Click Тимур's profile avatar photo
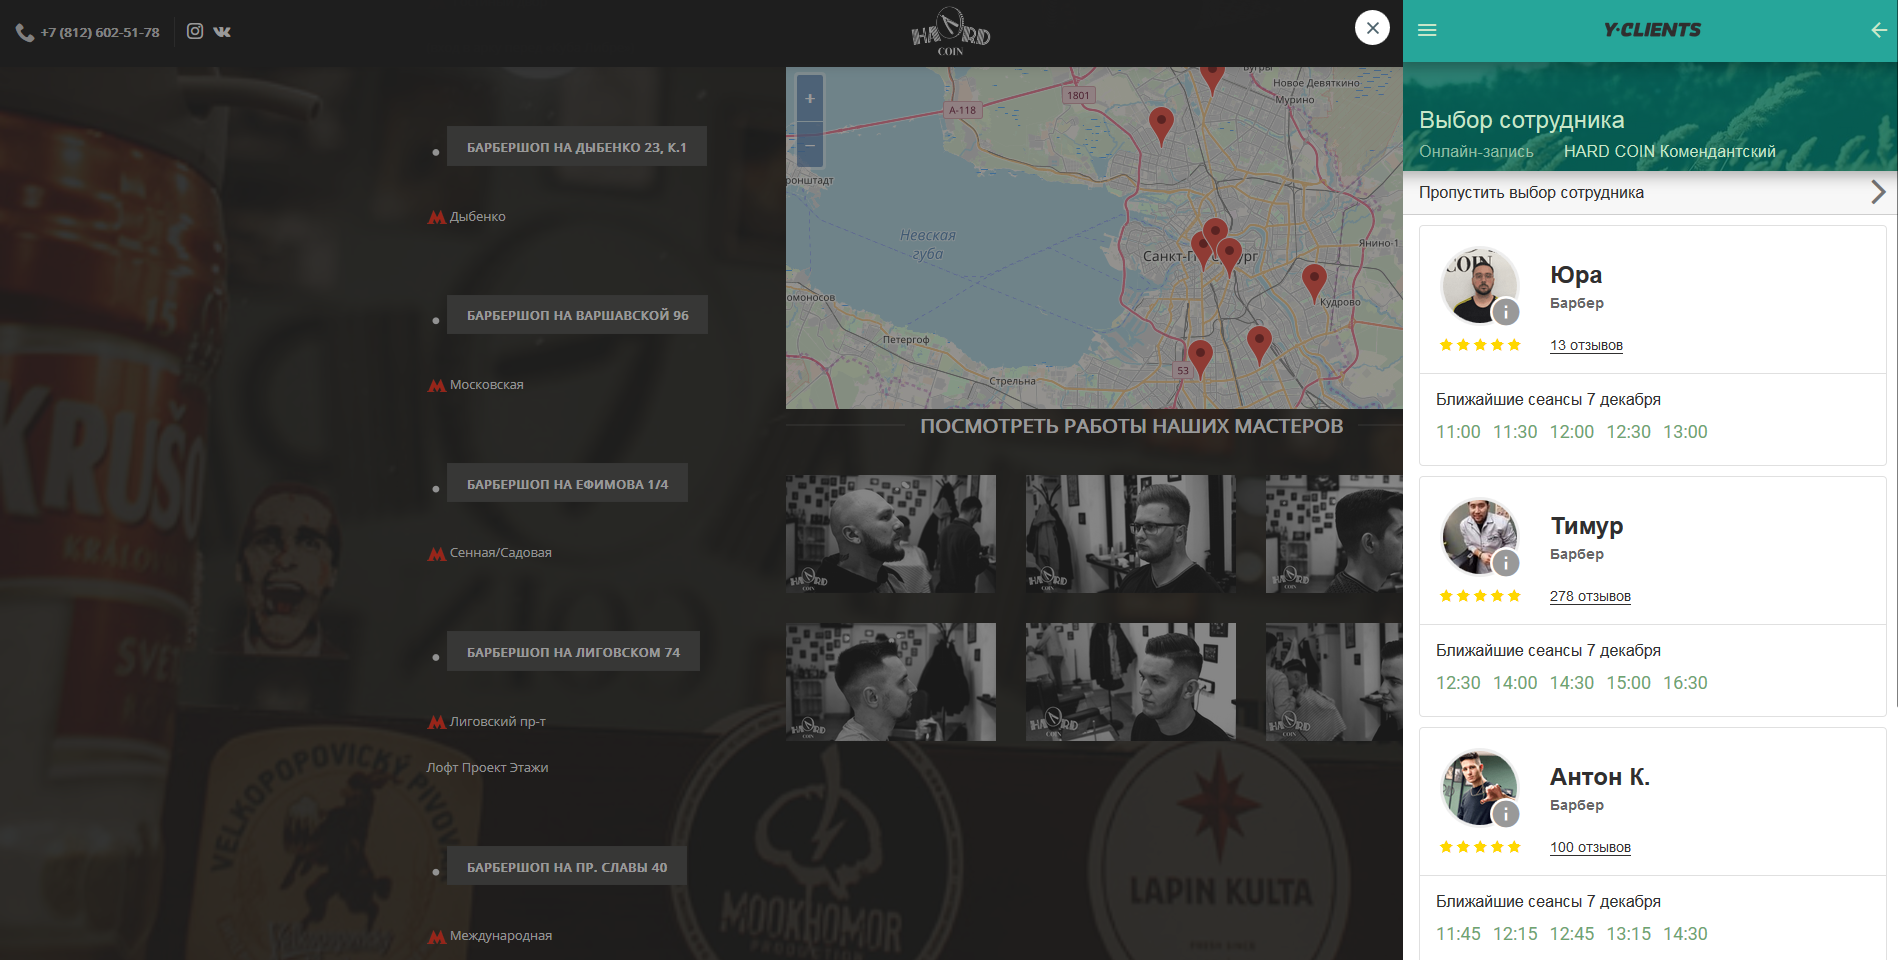1898x960 pixels. point(1480,537)
